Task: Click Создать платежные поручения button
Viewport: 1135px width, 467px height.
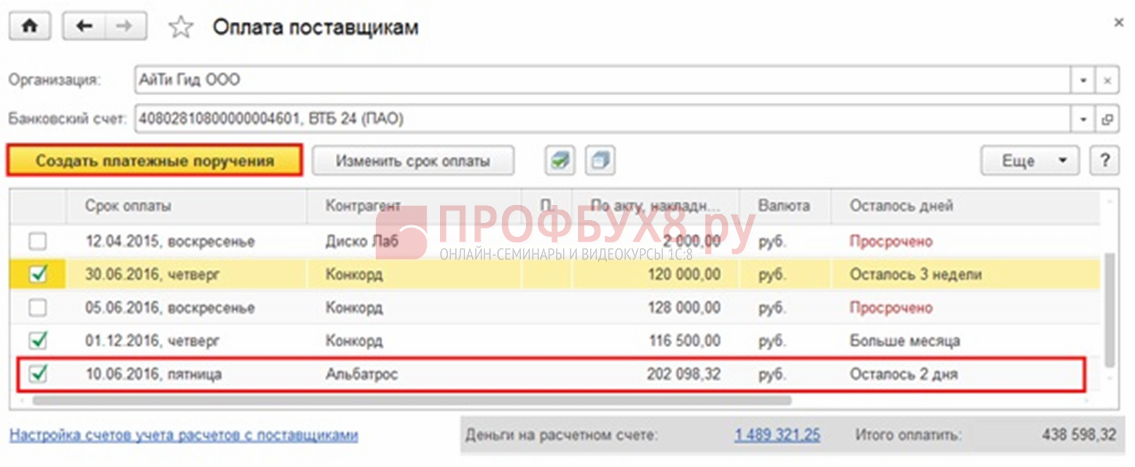Action: pyautogui.click(x=154, y=160)
